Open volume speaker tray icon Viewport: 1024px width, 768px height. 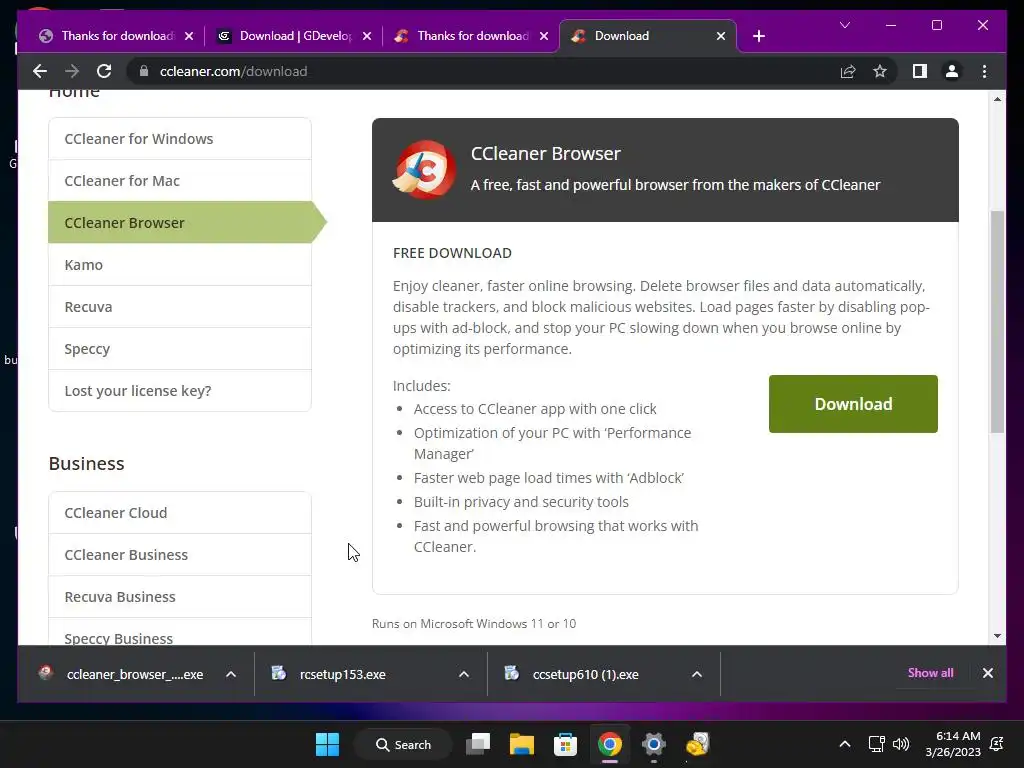click(901, 744)
